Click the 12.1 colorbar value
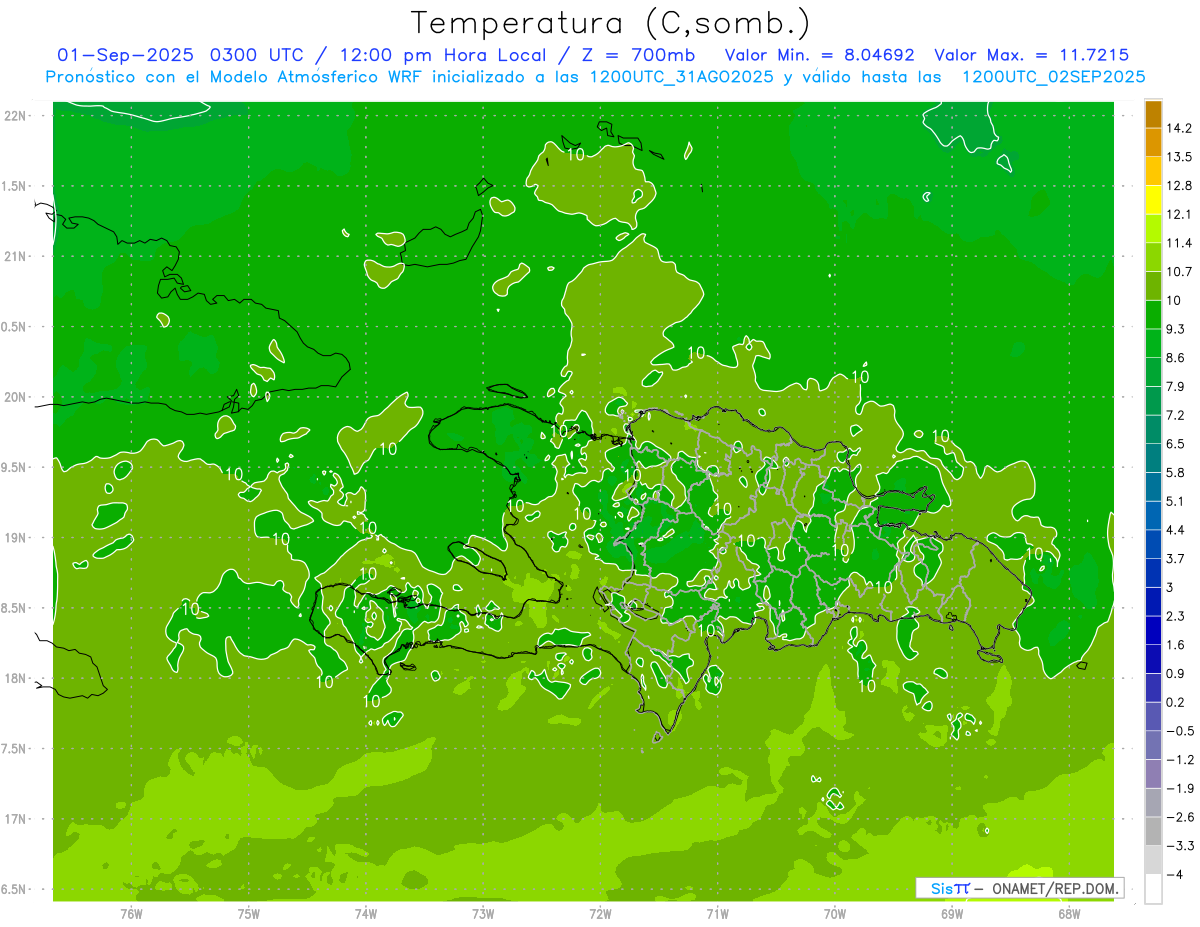The image size is (1200, 927). tap(1179, 214)
